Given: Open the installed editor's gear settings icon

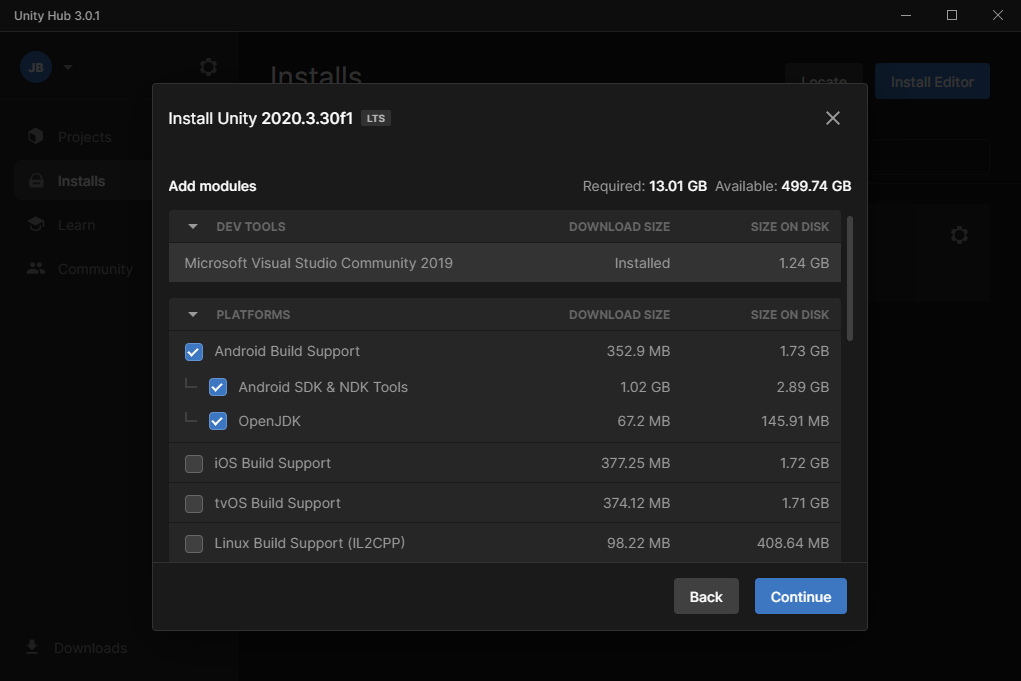Looking at the screenshot, I should point(958,235).
